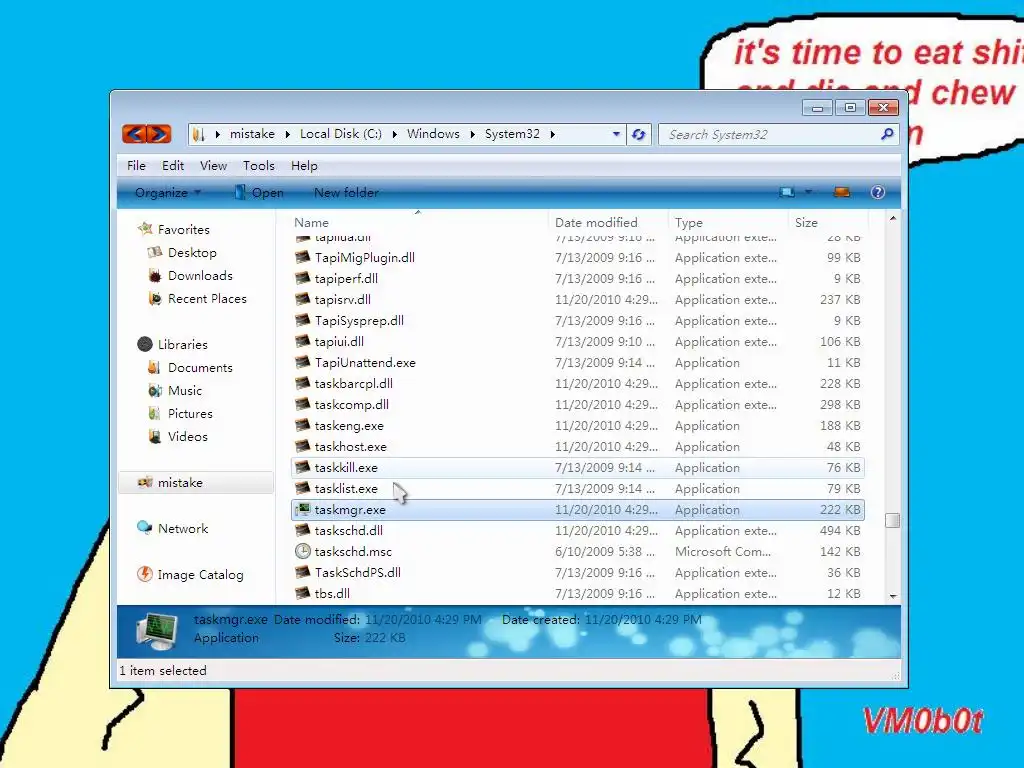
Task: Expand the Organize menu
Action: pyautogui.click(x=168, y=193)
